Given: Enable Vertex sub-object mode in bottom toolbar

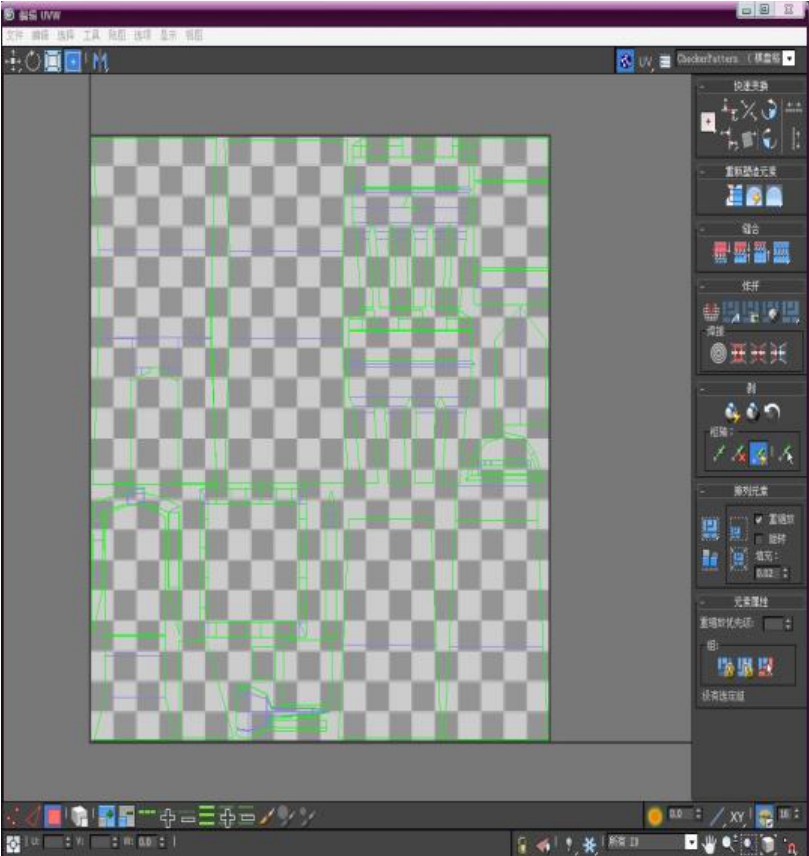Looking at the screenshot, I should click(13, 817).
